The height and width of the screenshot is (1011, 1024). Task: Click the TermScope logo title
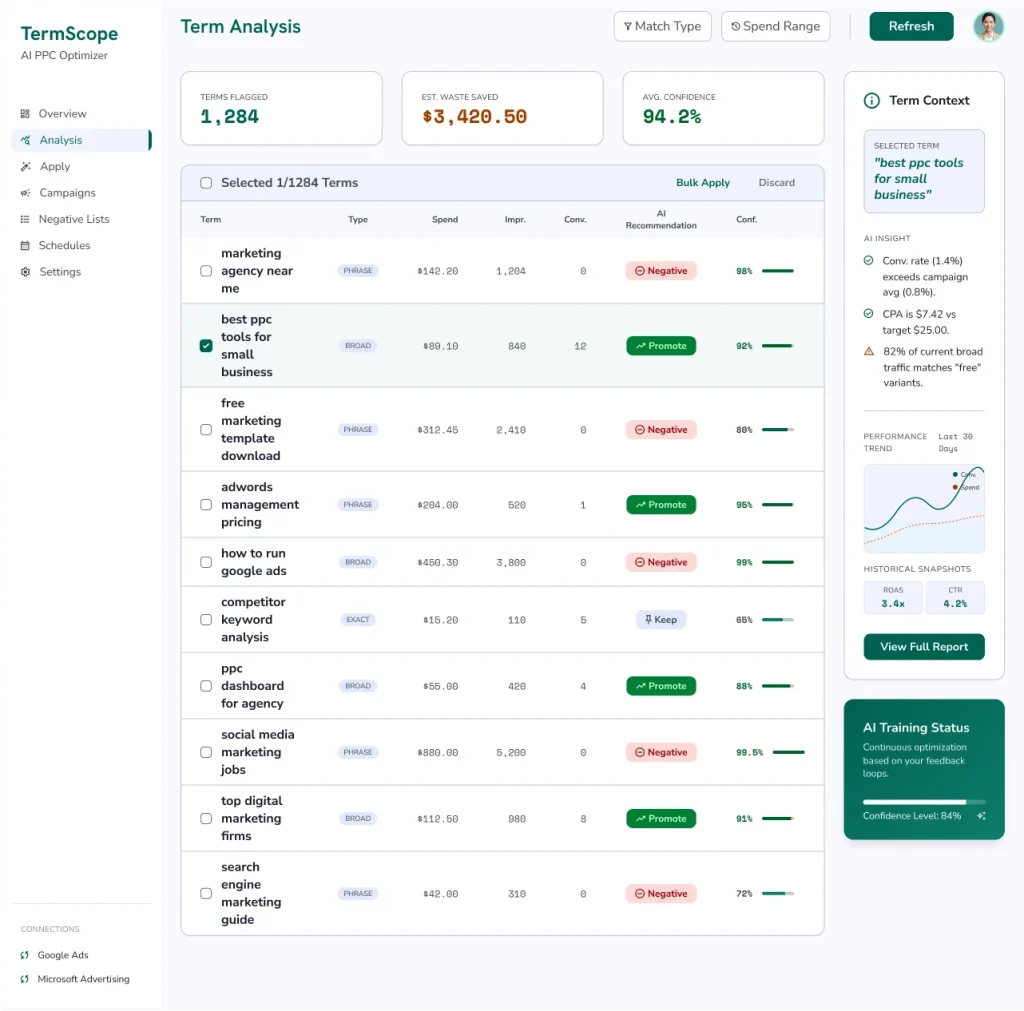coord(69,34)
